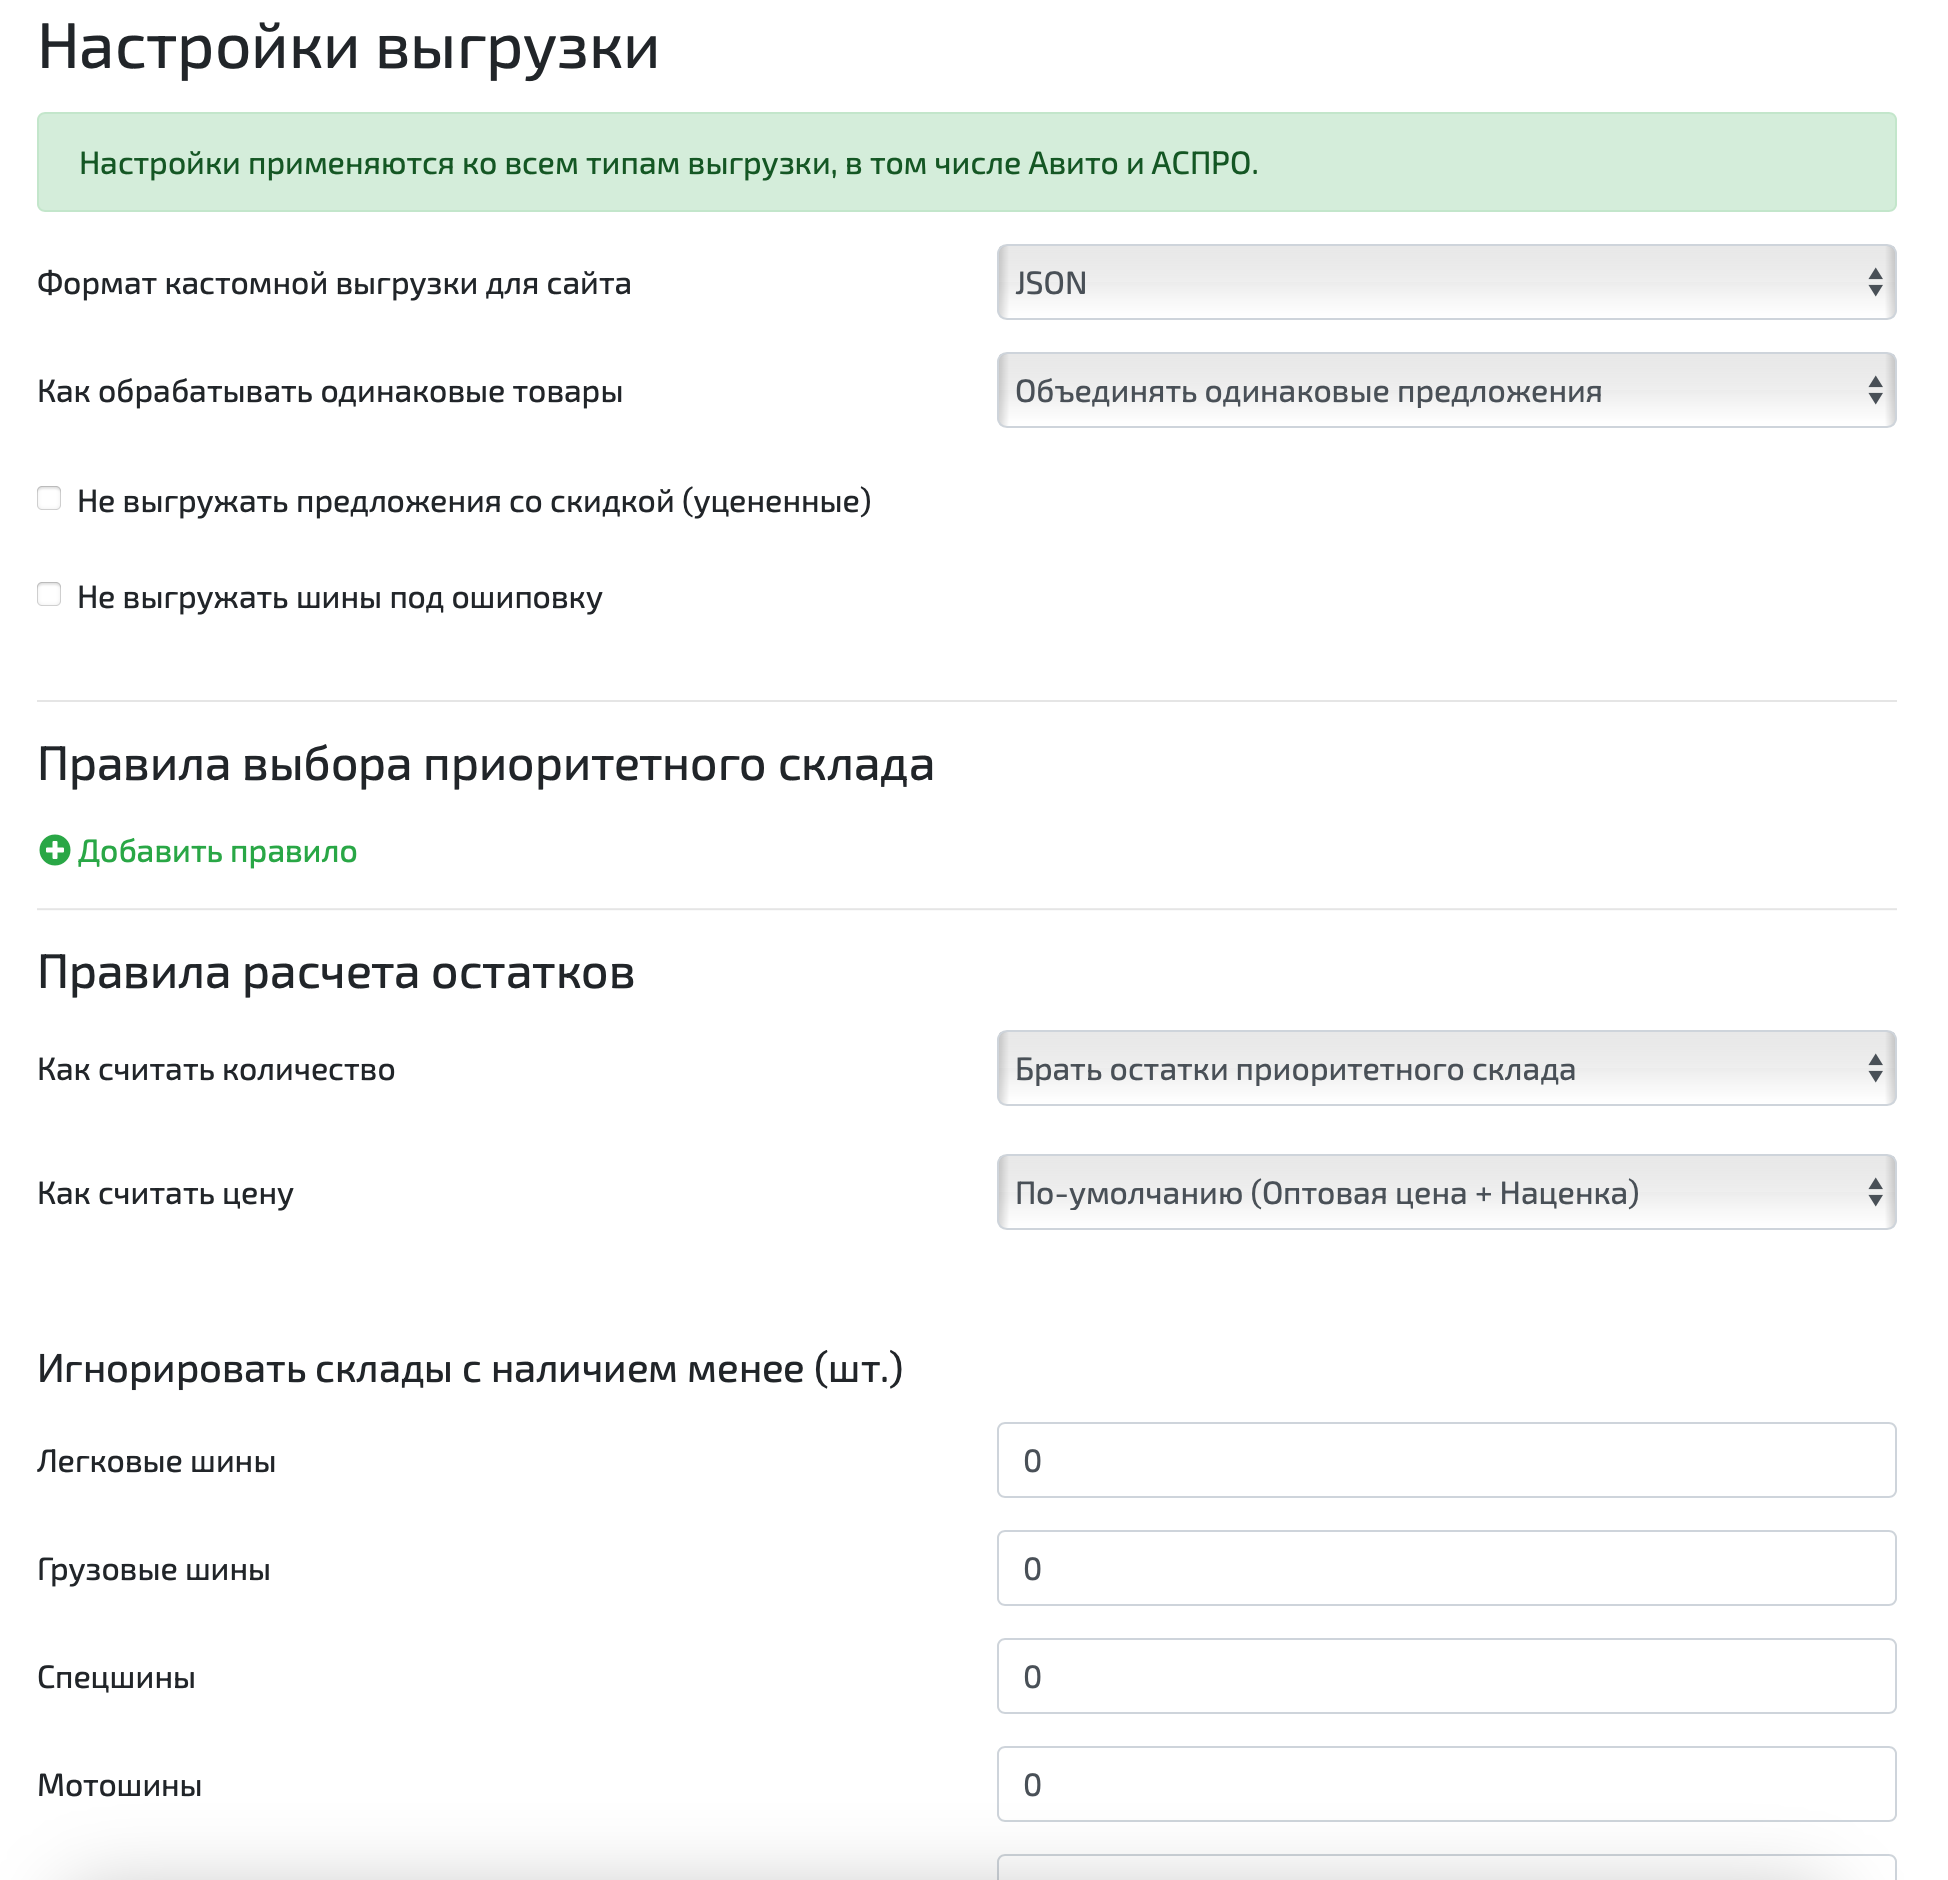Image resolution: width=1948 pixels, height=1880 pixels.
Task: Click arrows icon on quantity calculation select
Action: point(1875,1069)
